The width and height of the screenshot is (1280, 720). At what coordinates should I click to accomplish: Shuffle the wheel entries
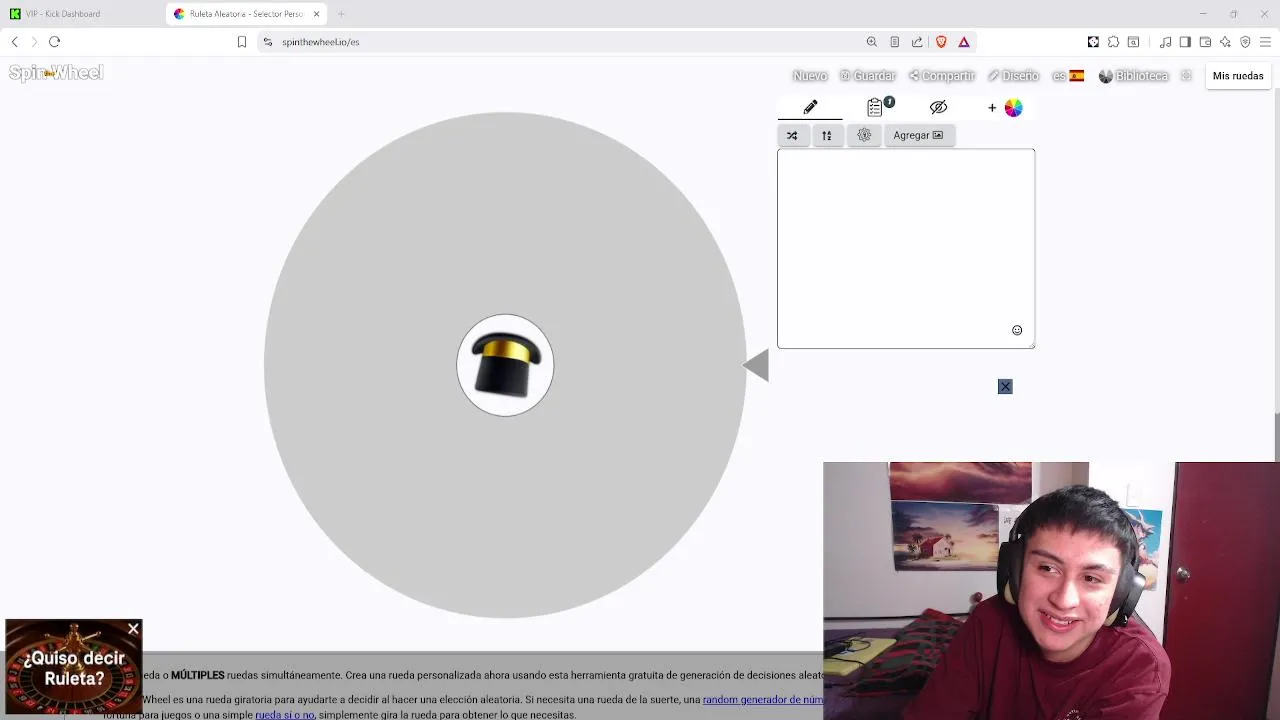click(x=792, y=135)
